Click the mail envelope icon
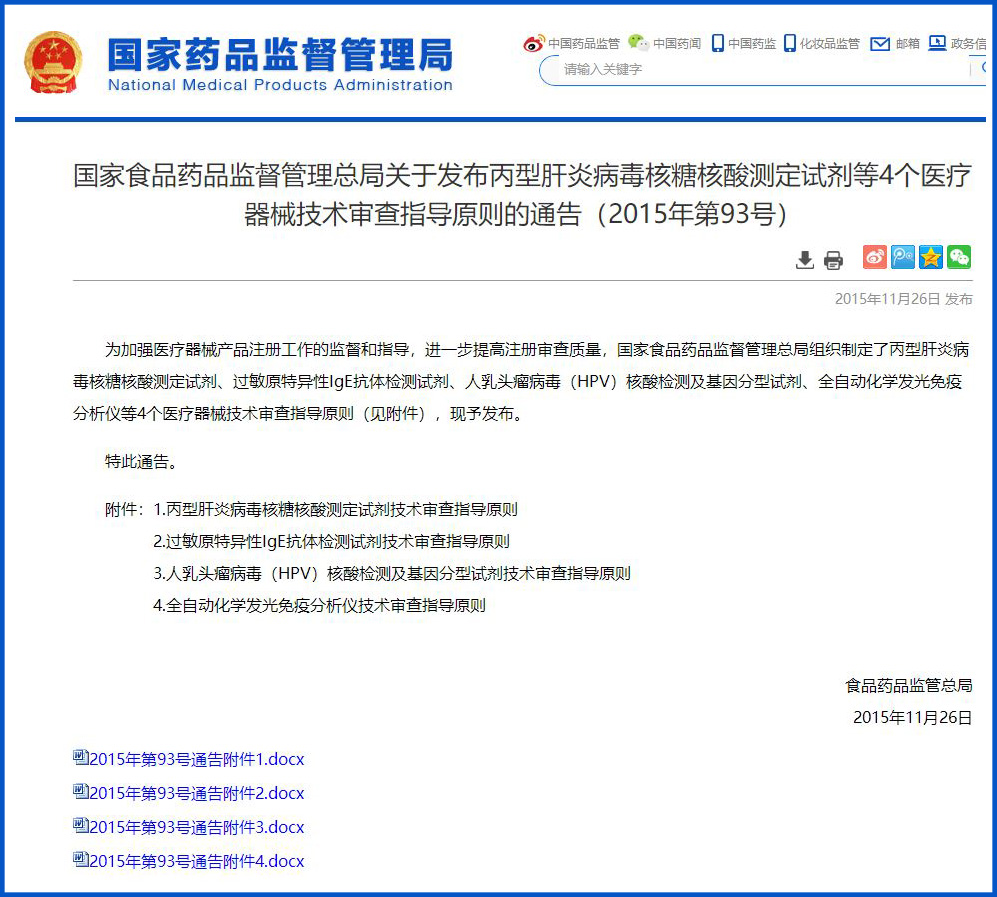The image size is (997, 897). click(880, 43)
